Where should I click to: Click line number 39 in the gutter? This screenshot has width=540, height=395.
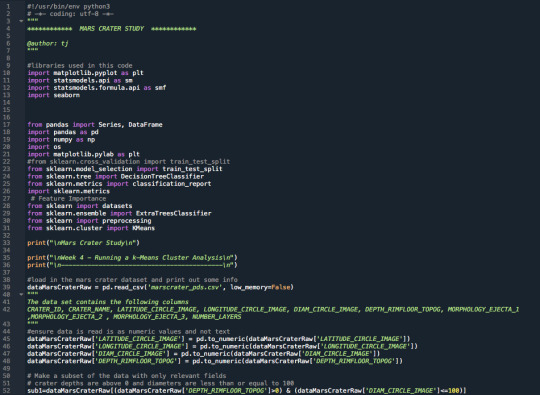click(x=7, y=287)
